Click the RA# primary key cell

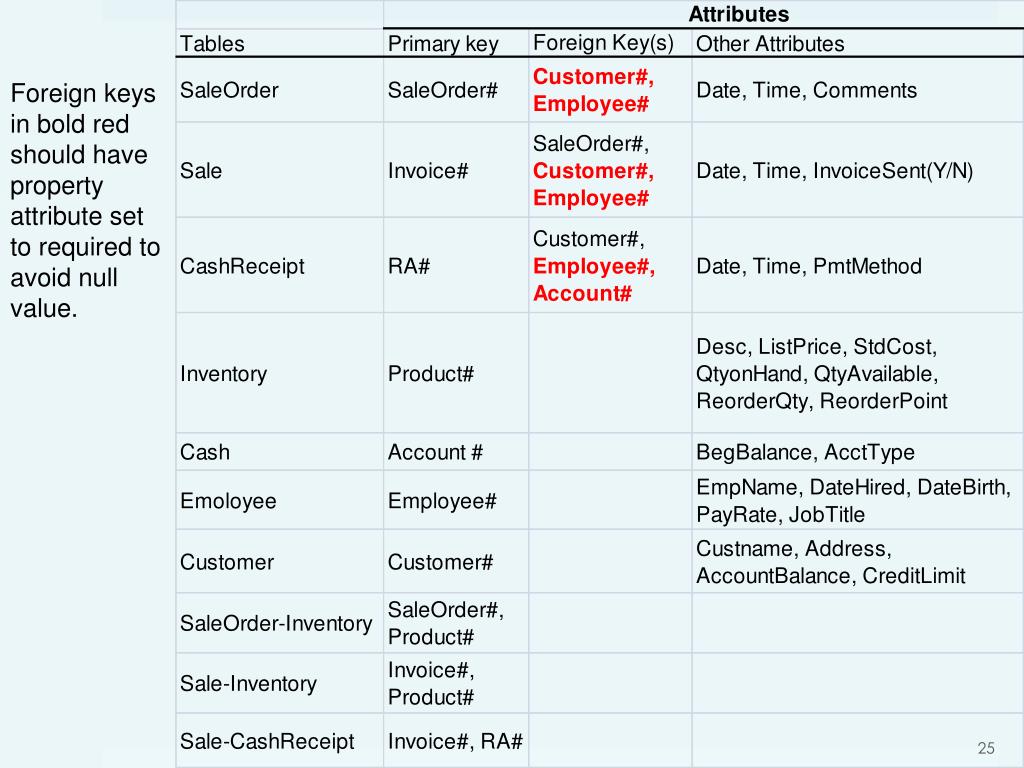click(x=409, y=266)
